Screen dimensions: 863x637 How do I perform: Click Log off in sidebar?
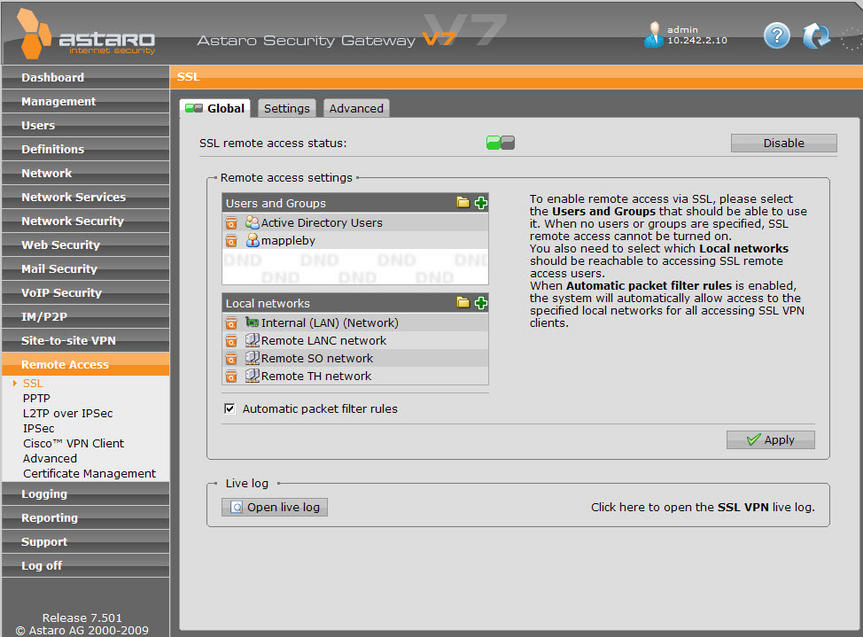point(85,566)
